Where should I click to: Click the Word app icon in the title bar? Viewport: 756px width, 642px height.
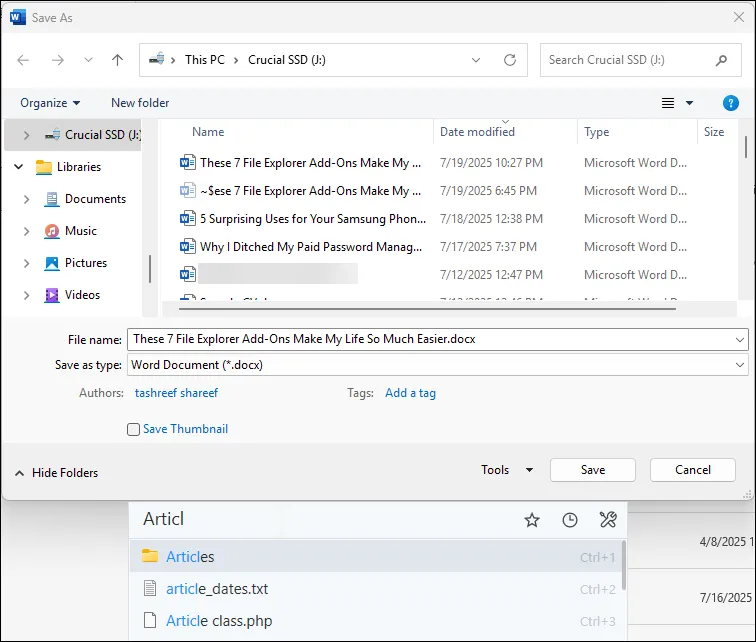tap(17, 17)
